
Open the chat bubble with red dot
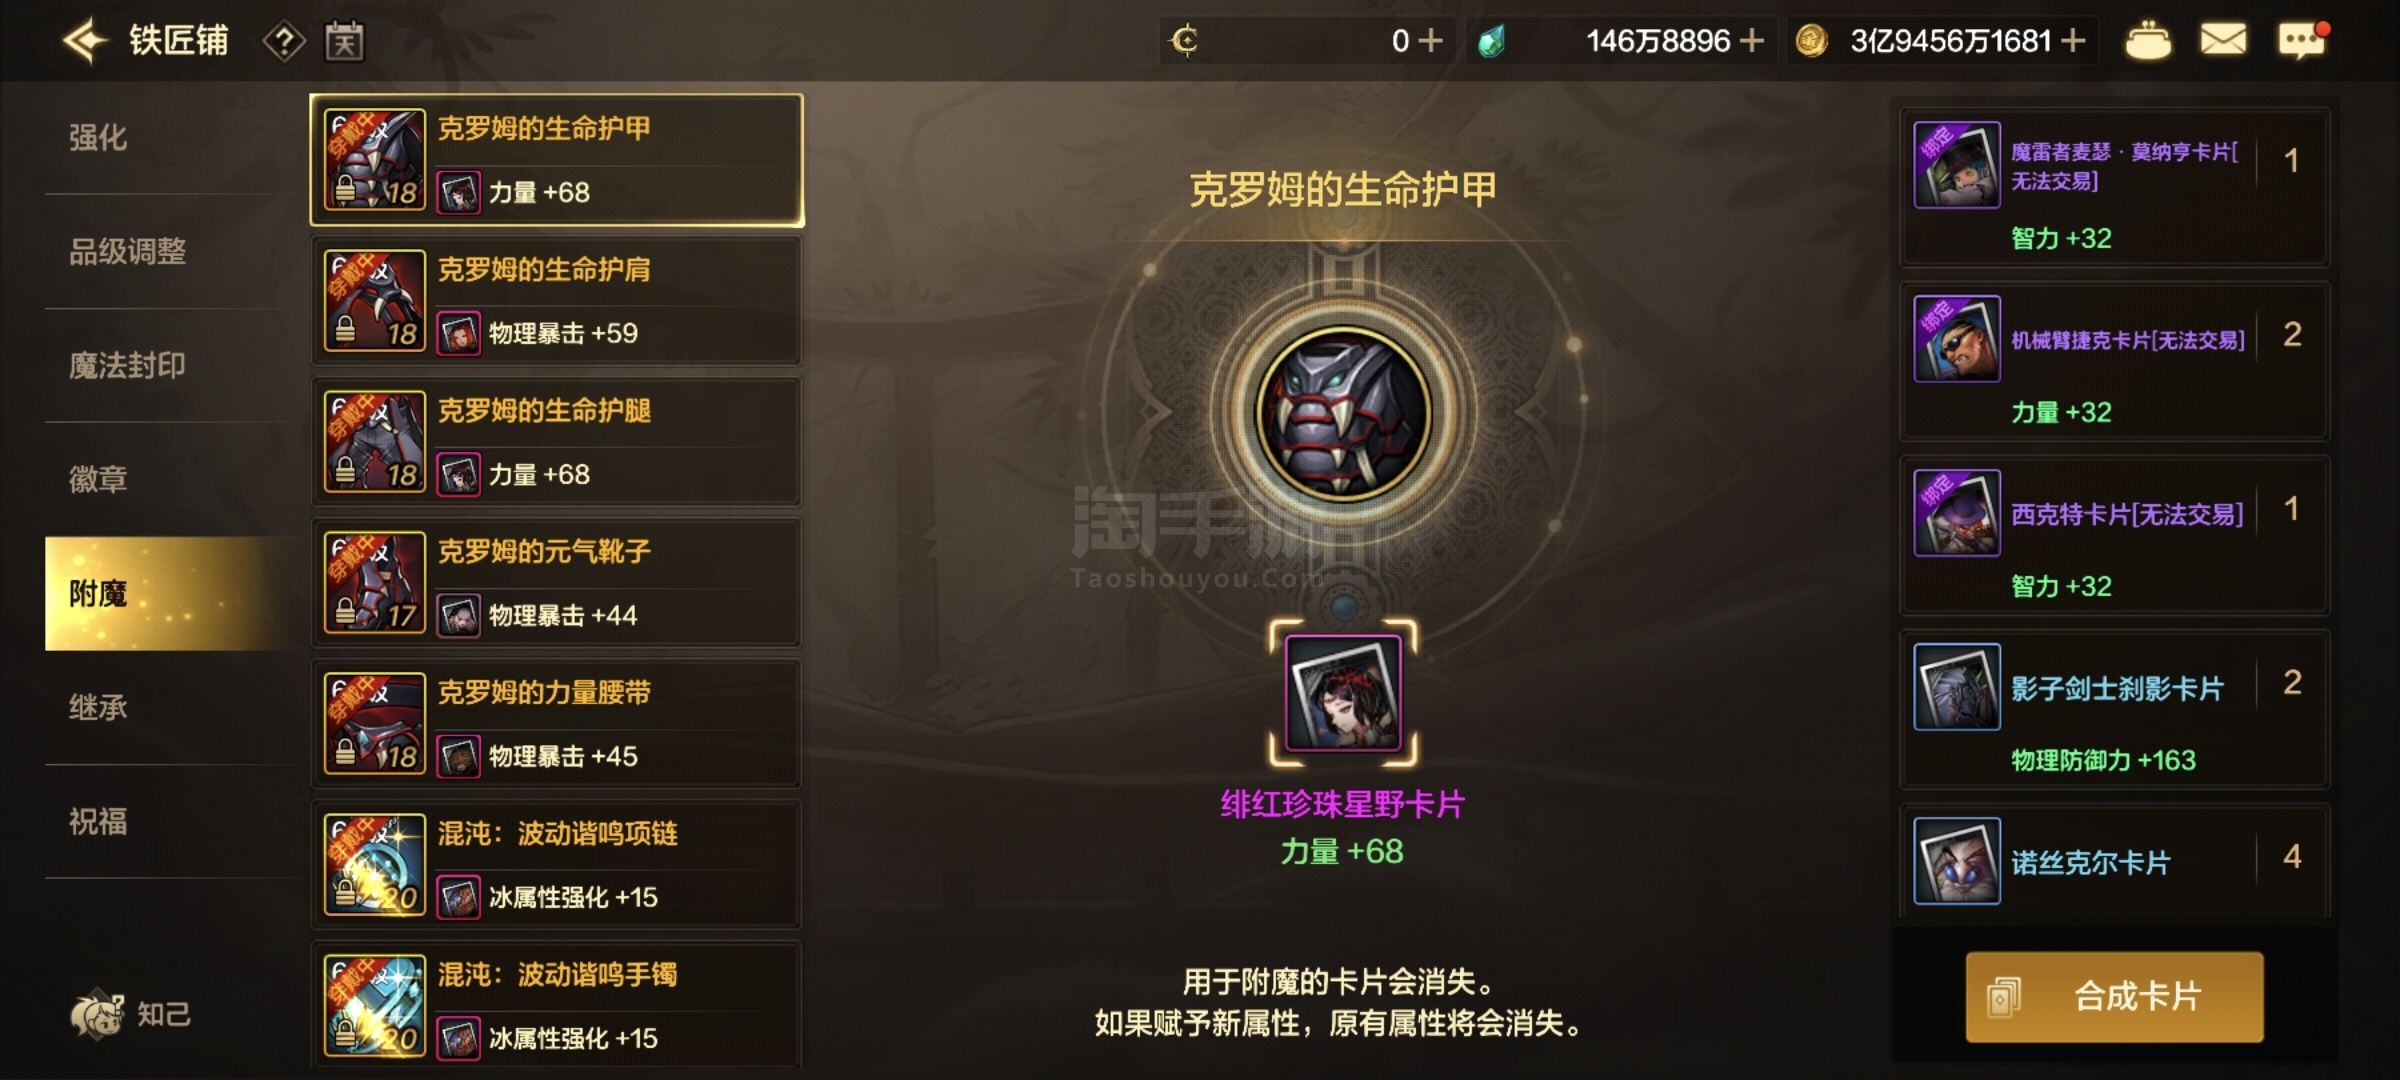click(x=2303, y=40)
